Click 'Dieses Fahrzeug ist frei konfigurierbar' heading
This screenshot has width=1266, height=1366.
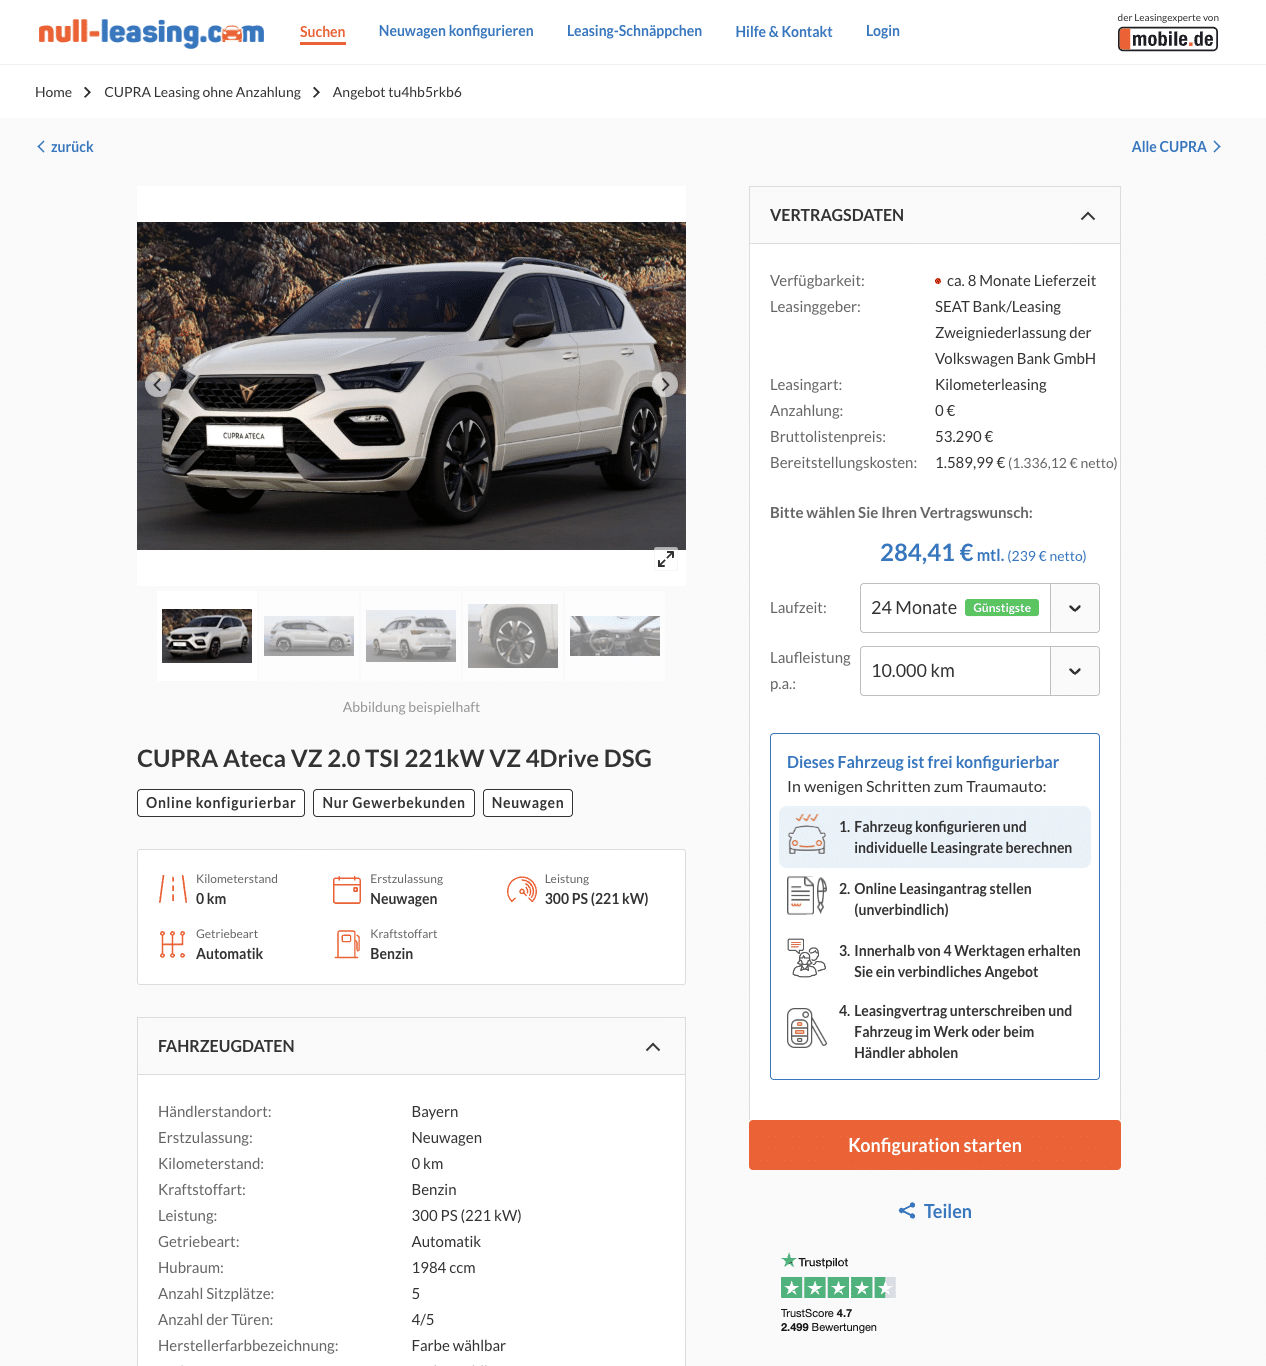(923, 762)
